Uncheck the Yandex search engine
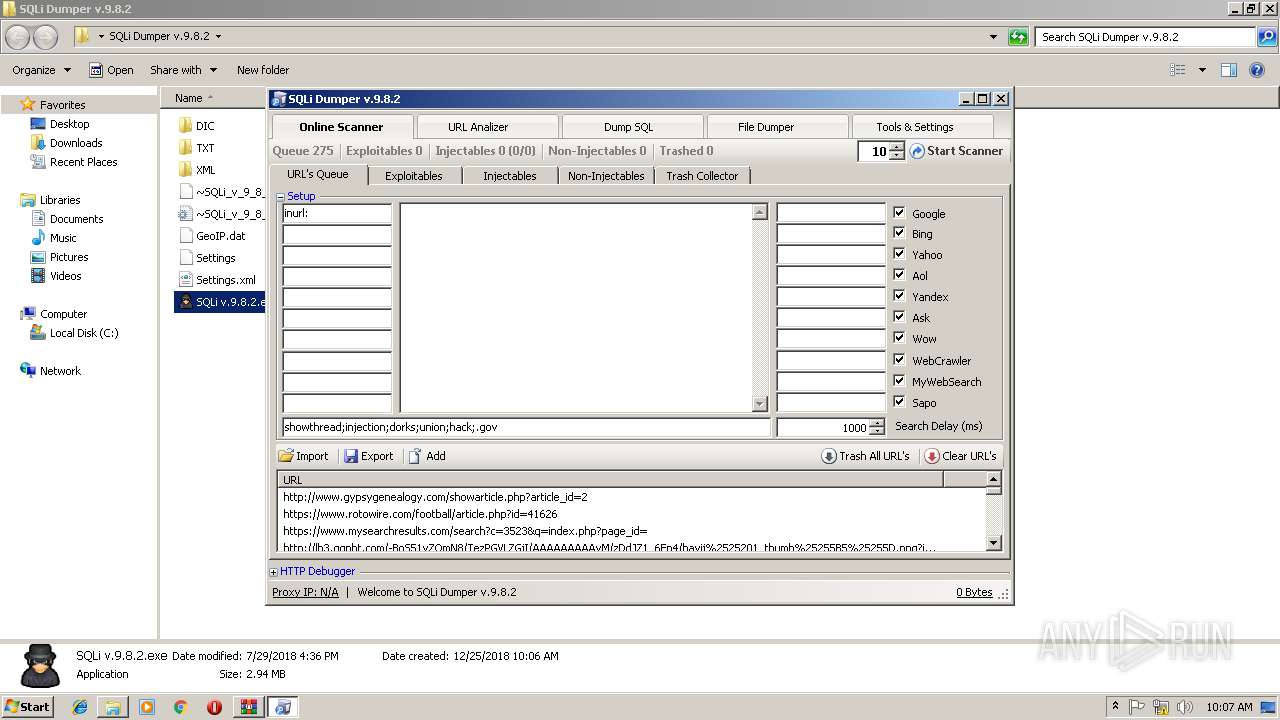 click(x=899, y=296)
